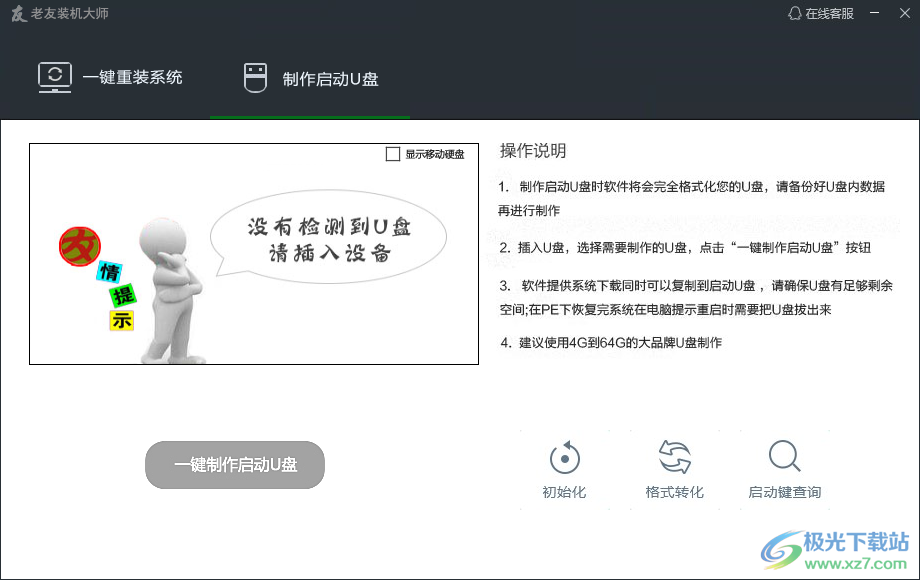Close the 老友装机大师 window
Image resolution: width=920 pixels, height=580 pixels.
tap(905, 13)
